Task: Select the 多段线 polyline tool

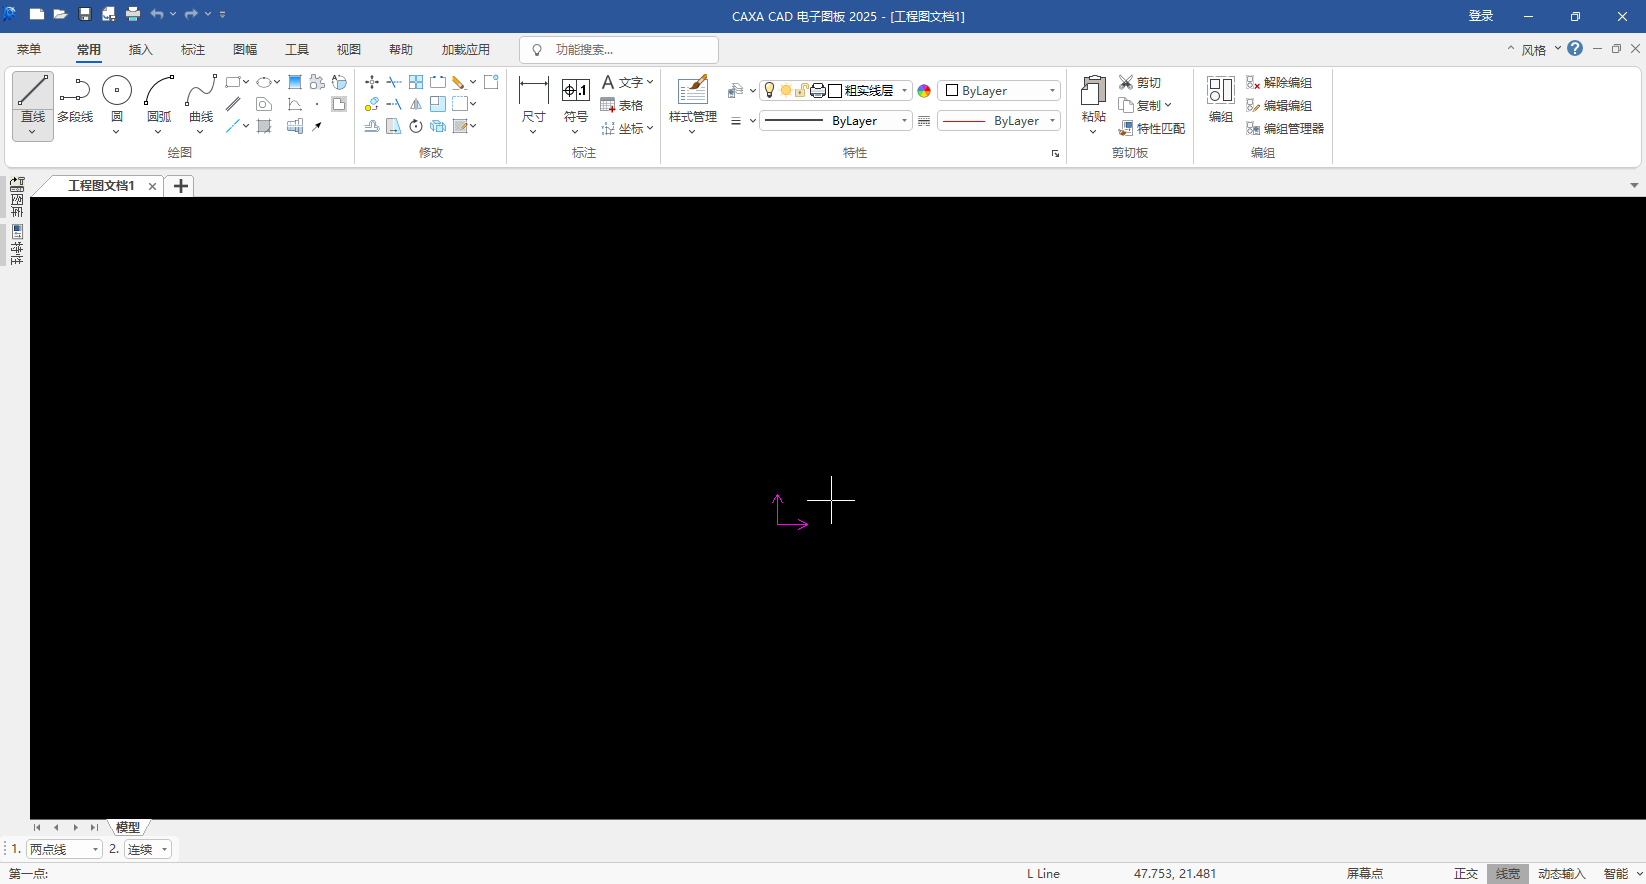Action: pos(75,99)
